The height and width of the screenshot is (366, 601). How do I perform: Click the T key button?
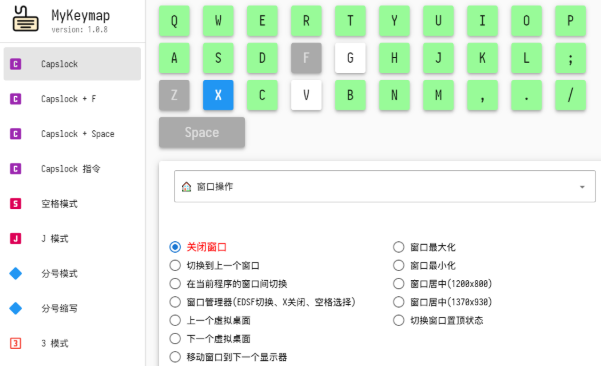click(x=350, y=21)
